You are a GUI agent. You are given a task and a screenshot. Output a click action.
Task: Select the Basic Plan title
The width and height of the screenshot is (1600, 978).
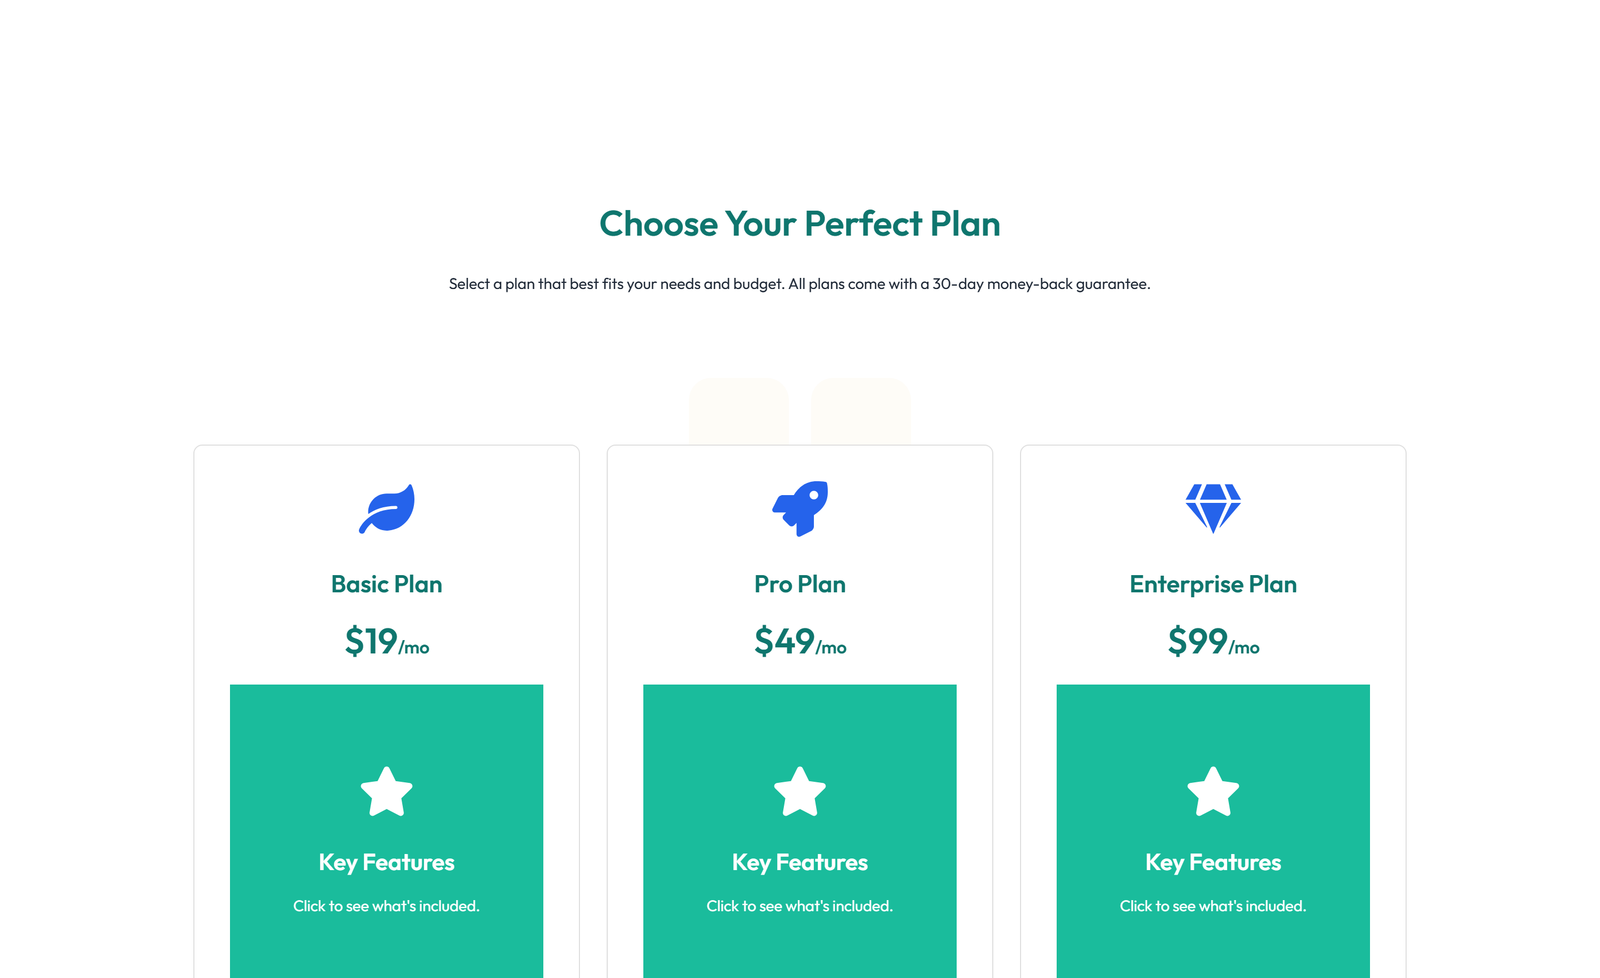387,584
